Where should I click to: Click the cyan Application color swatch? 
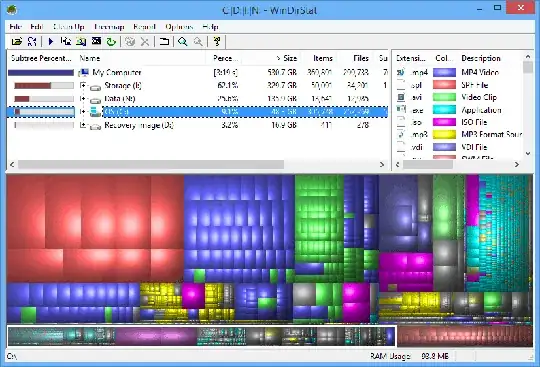[444, 109]
